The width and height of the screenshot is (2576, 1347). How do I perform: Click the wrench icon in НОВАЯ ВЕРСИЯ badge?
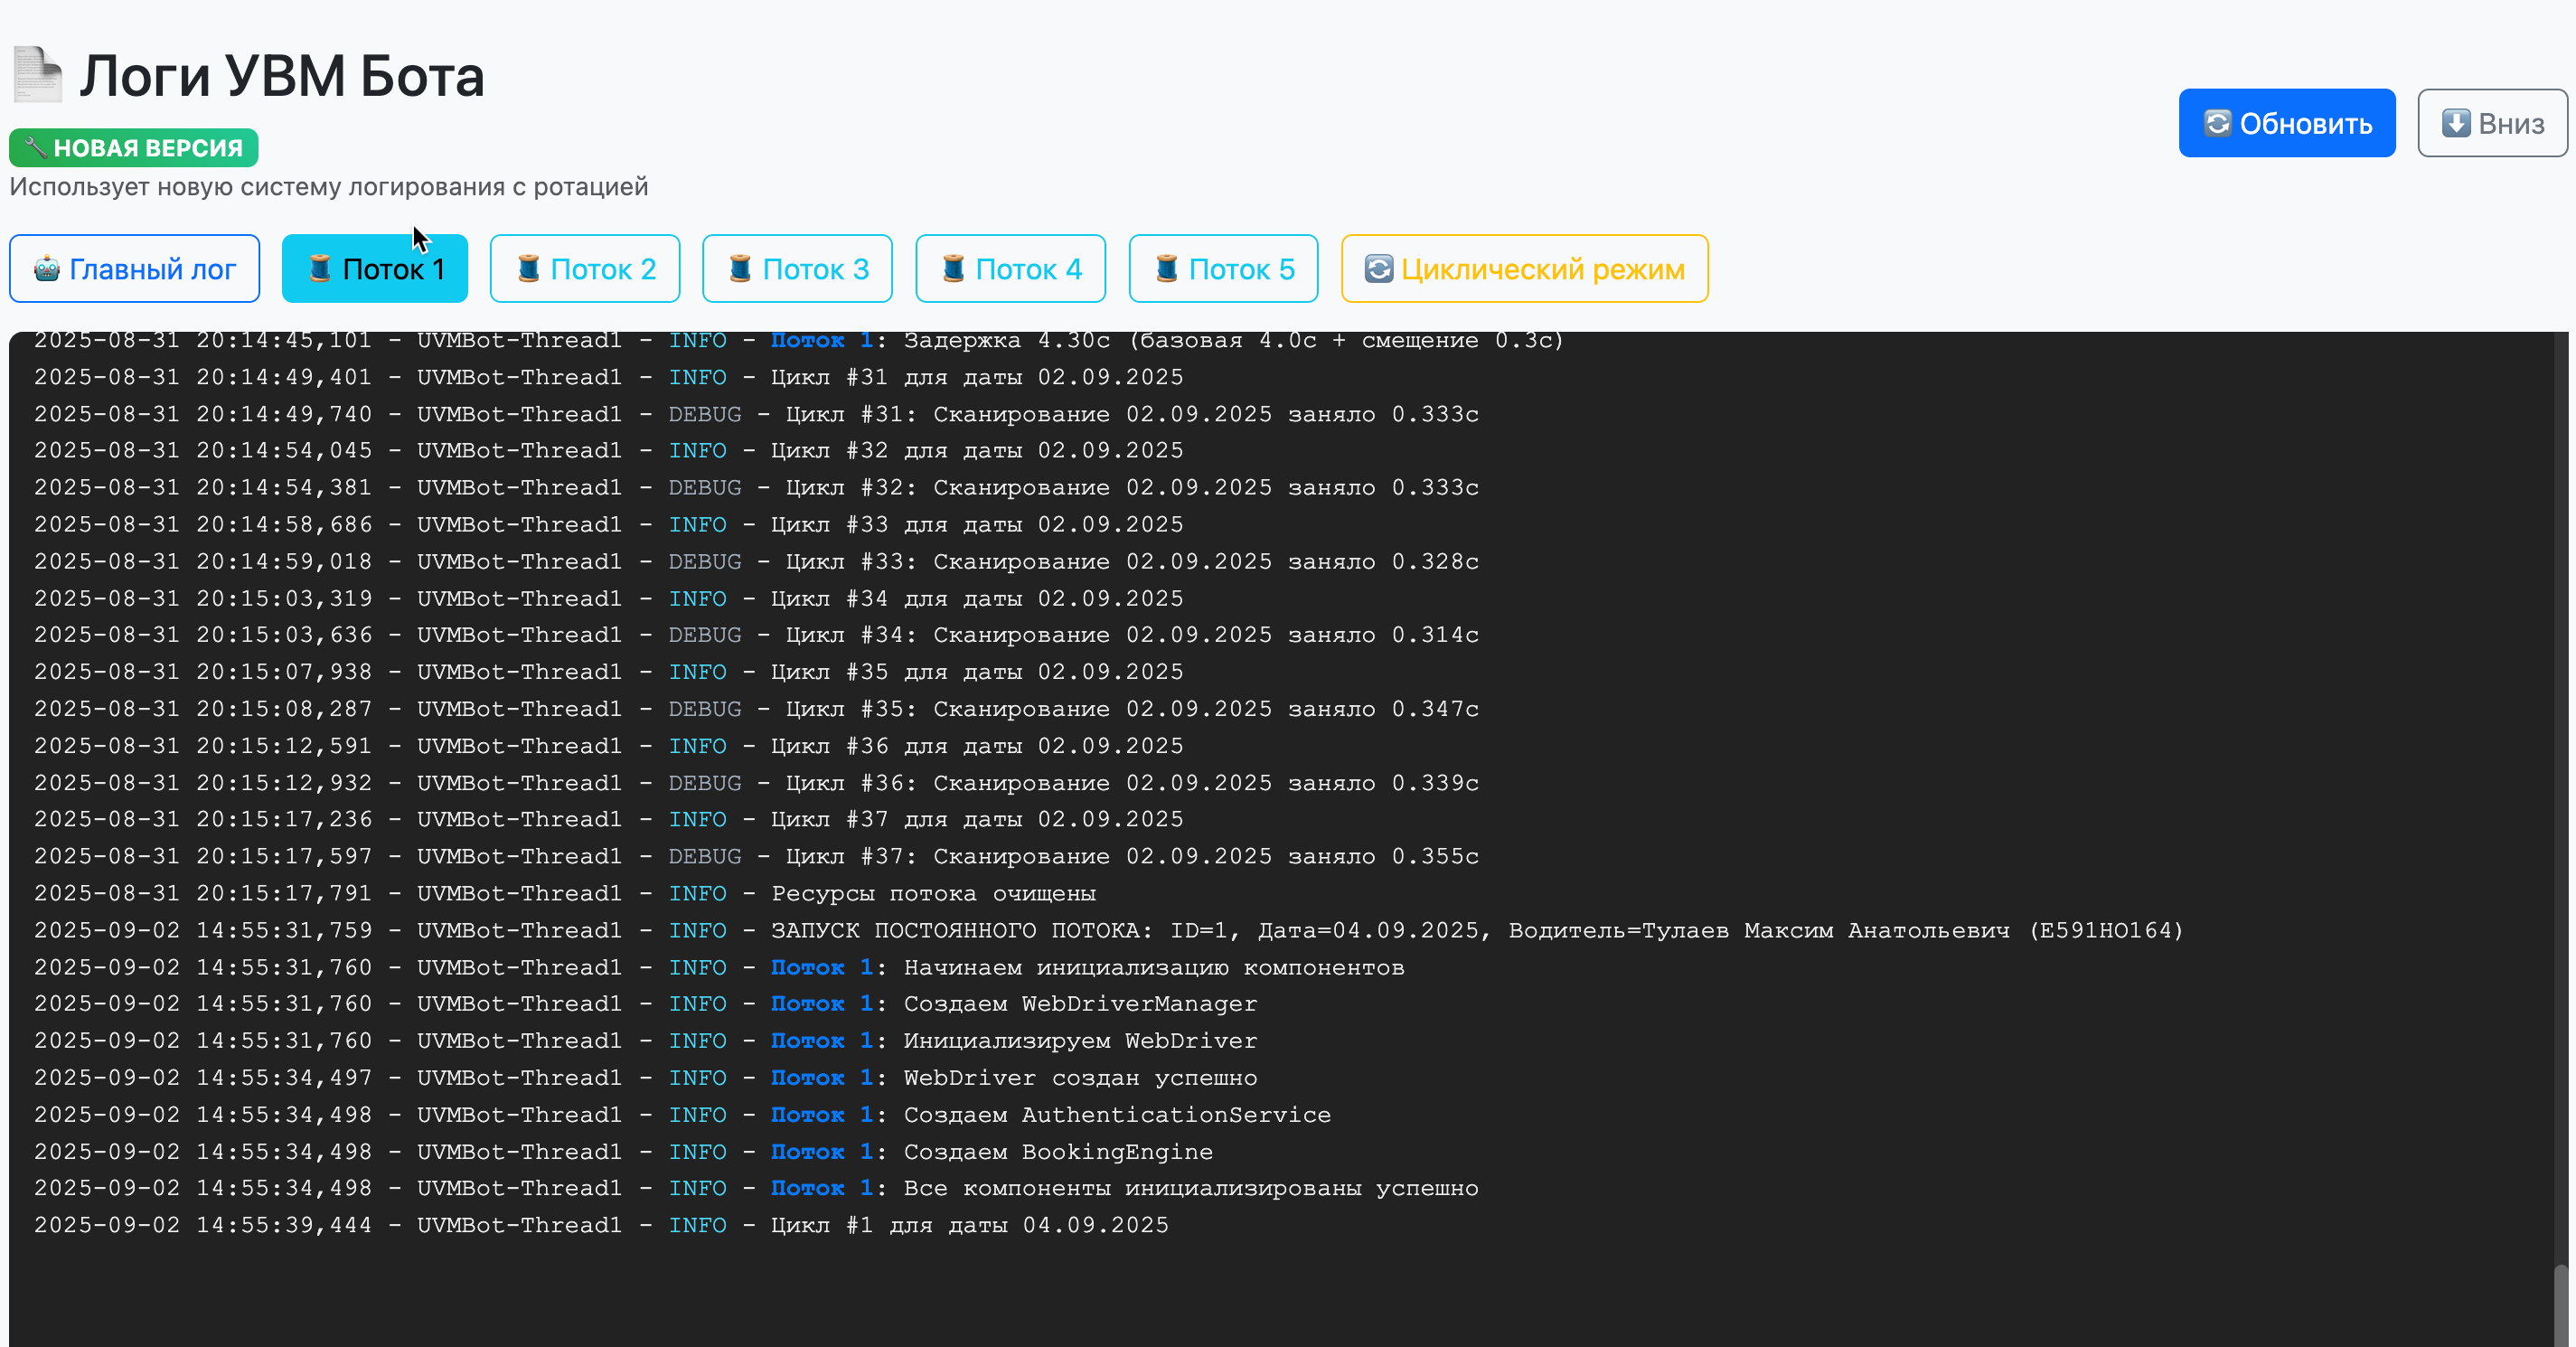35,148
